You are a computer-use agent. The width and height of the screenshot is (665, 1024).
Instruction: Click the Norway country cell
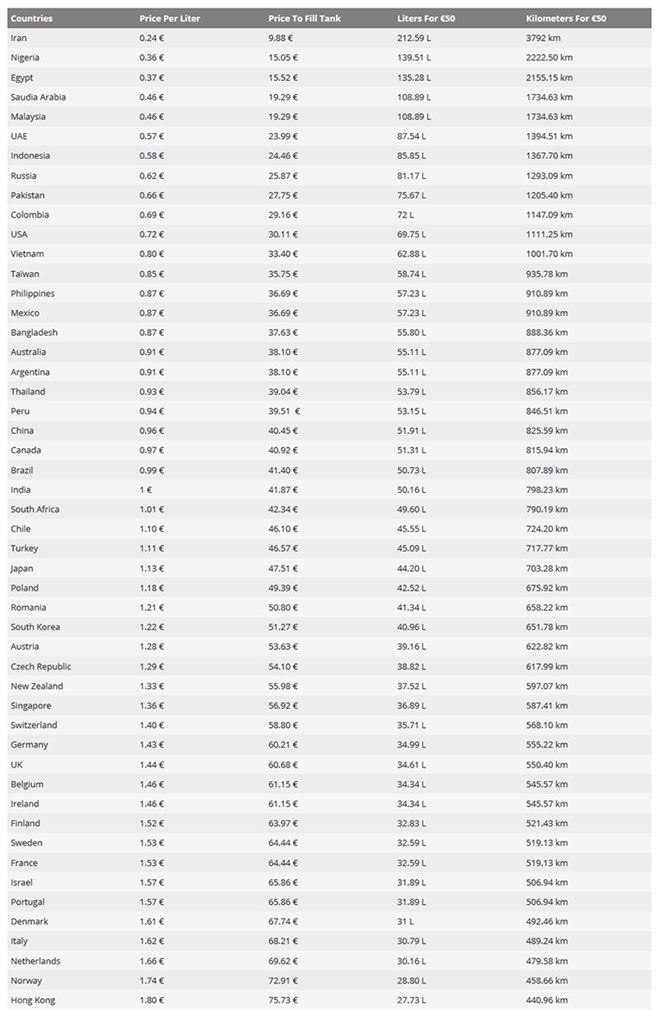point(27,980)
